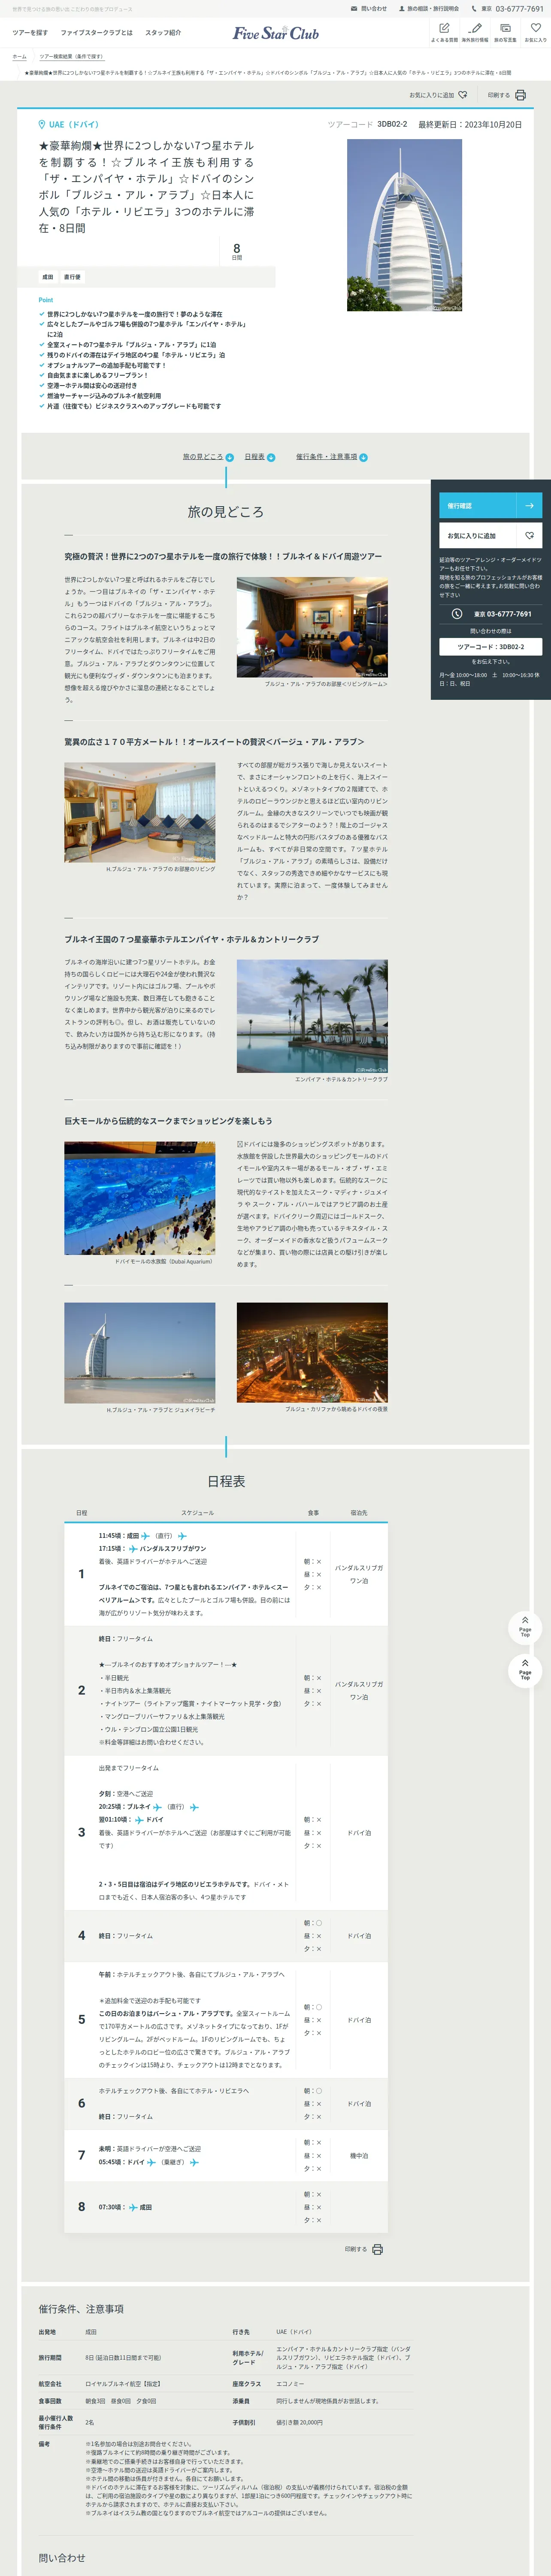Open スタッフ紹介 menu
Screen dimensions: 551x2576
pos(163,32)
